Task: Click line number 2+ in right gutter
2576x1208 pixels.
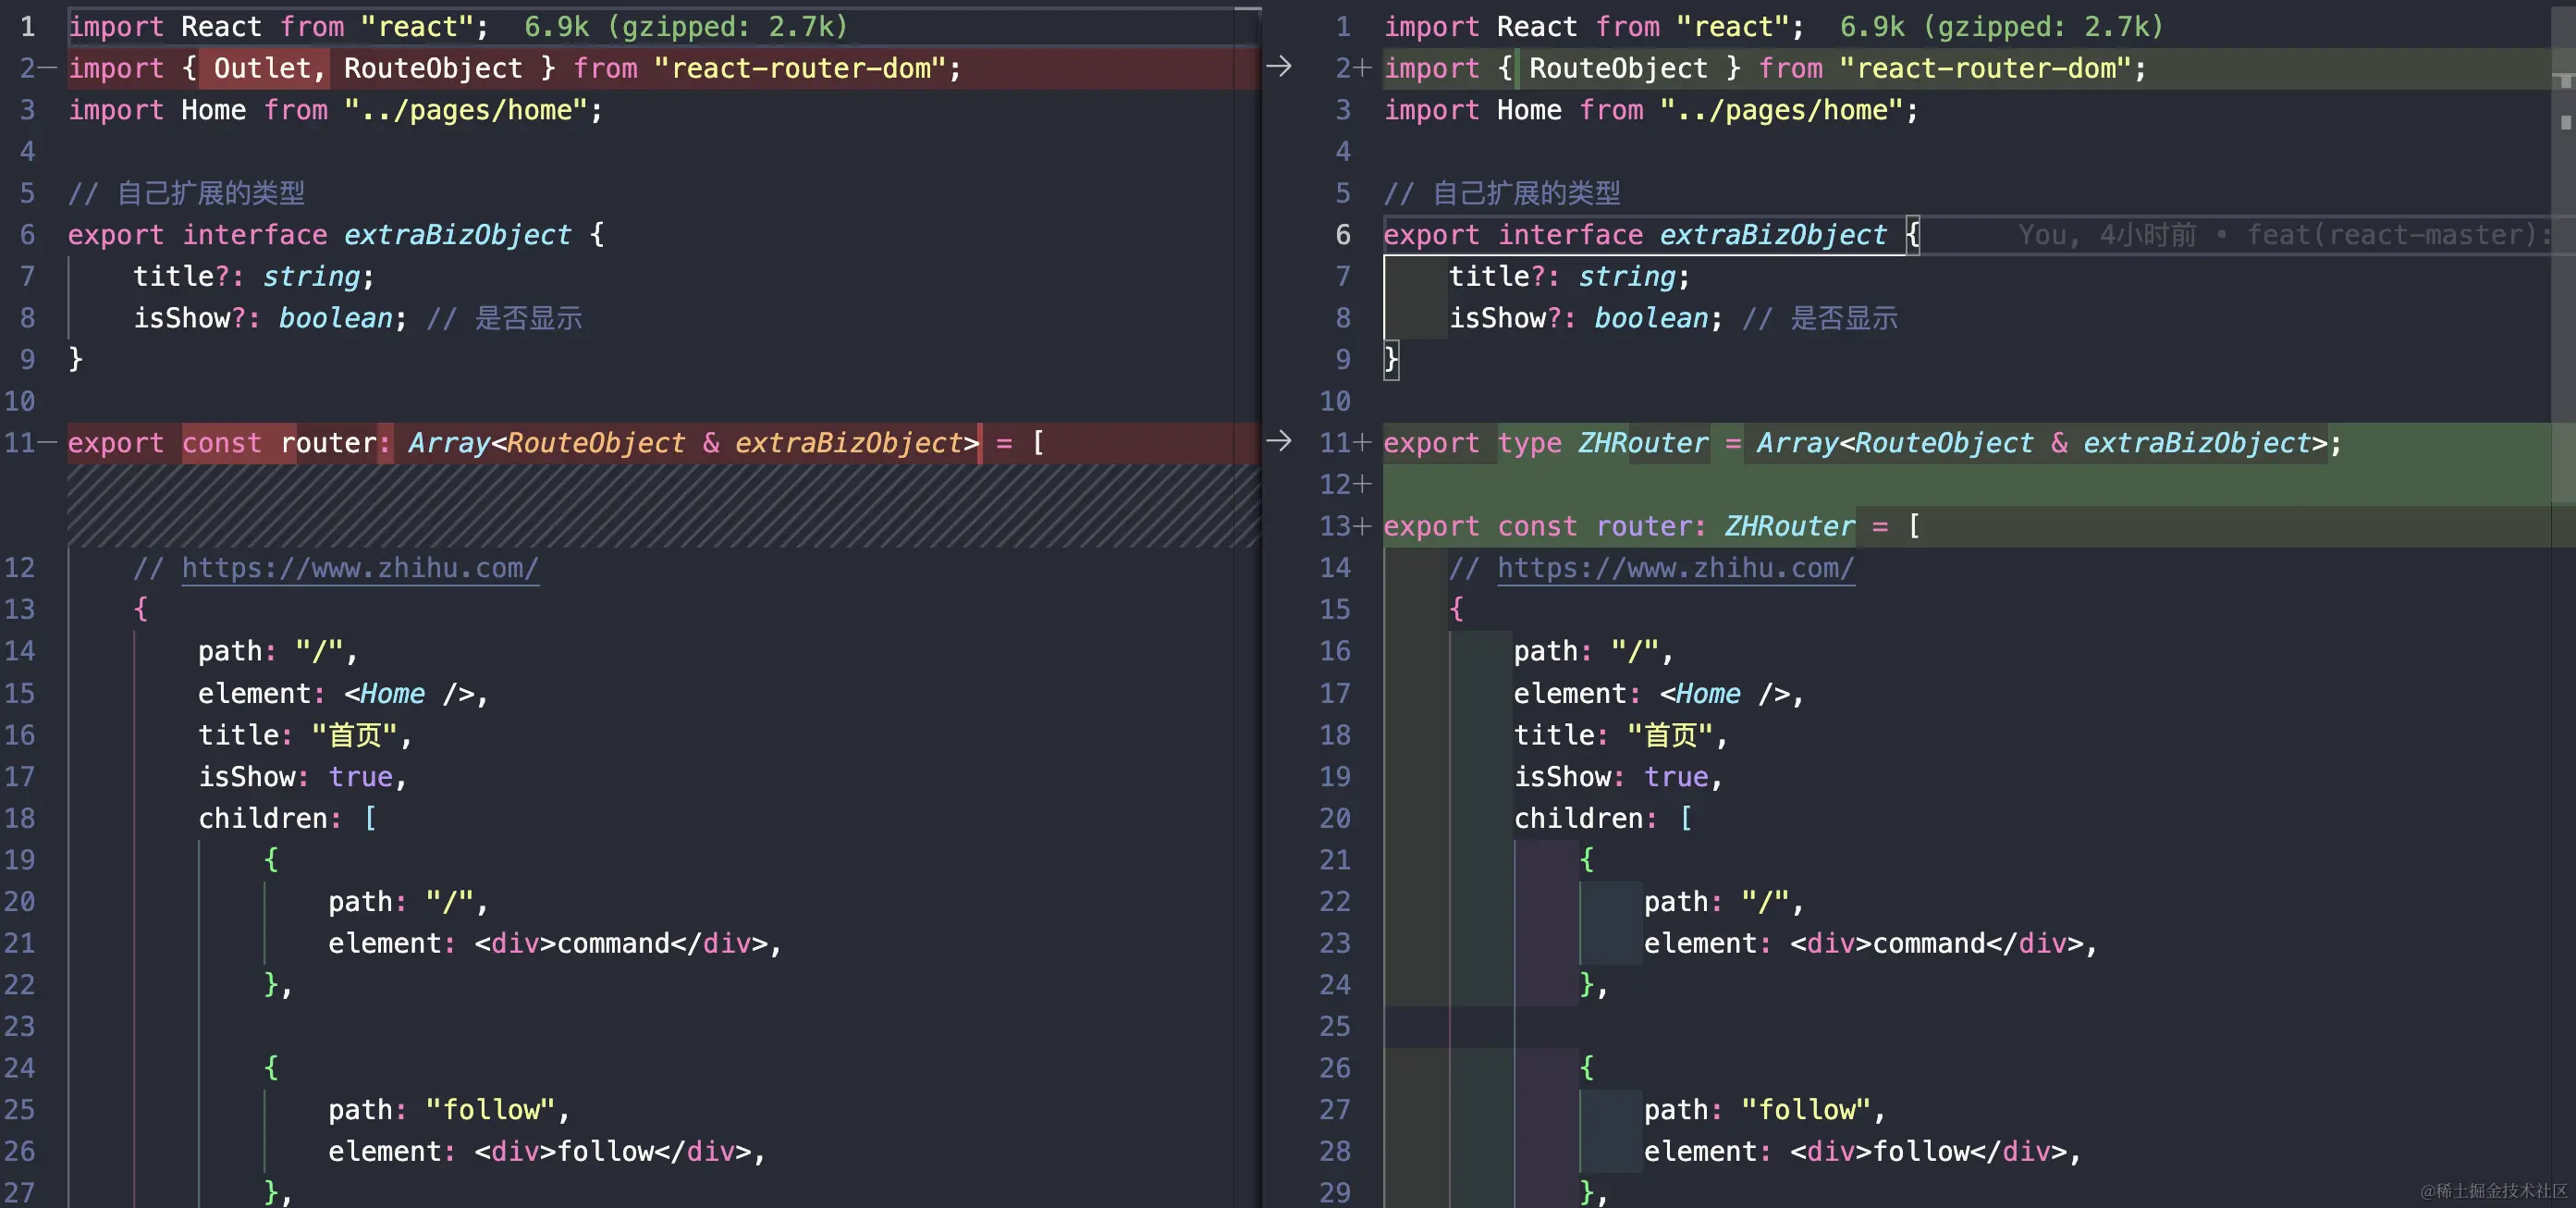Action: (x=1352, y=68)
